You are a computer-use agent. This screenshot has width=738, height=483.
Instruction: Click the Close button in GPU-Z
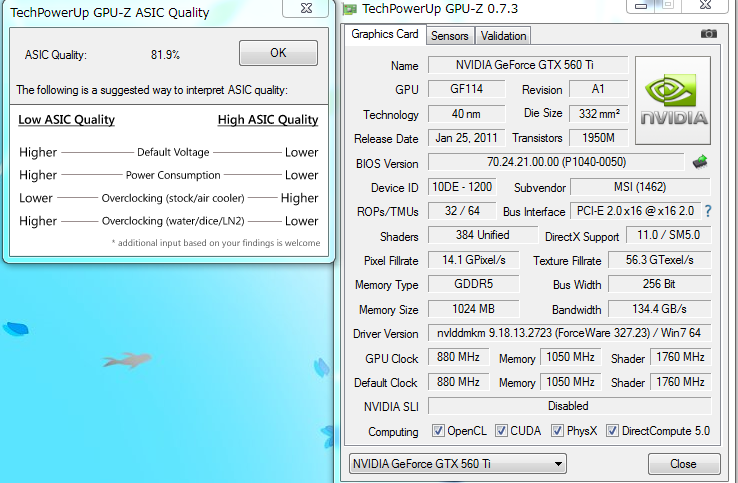pyautogui.click(x=684, y=464)
